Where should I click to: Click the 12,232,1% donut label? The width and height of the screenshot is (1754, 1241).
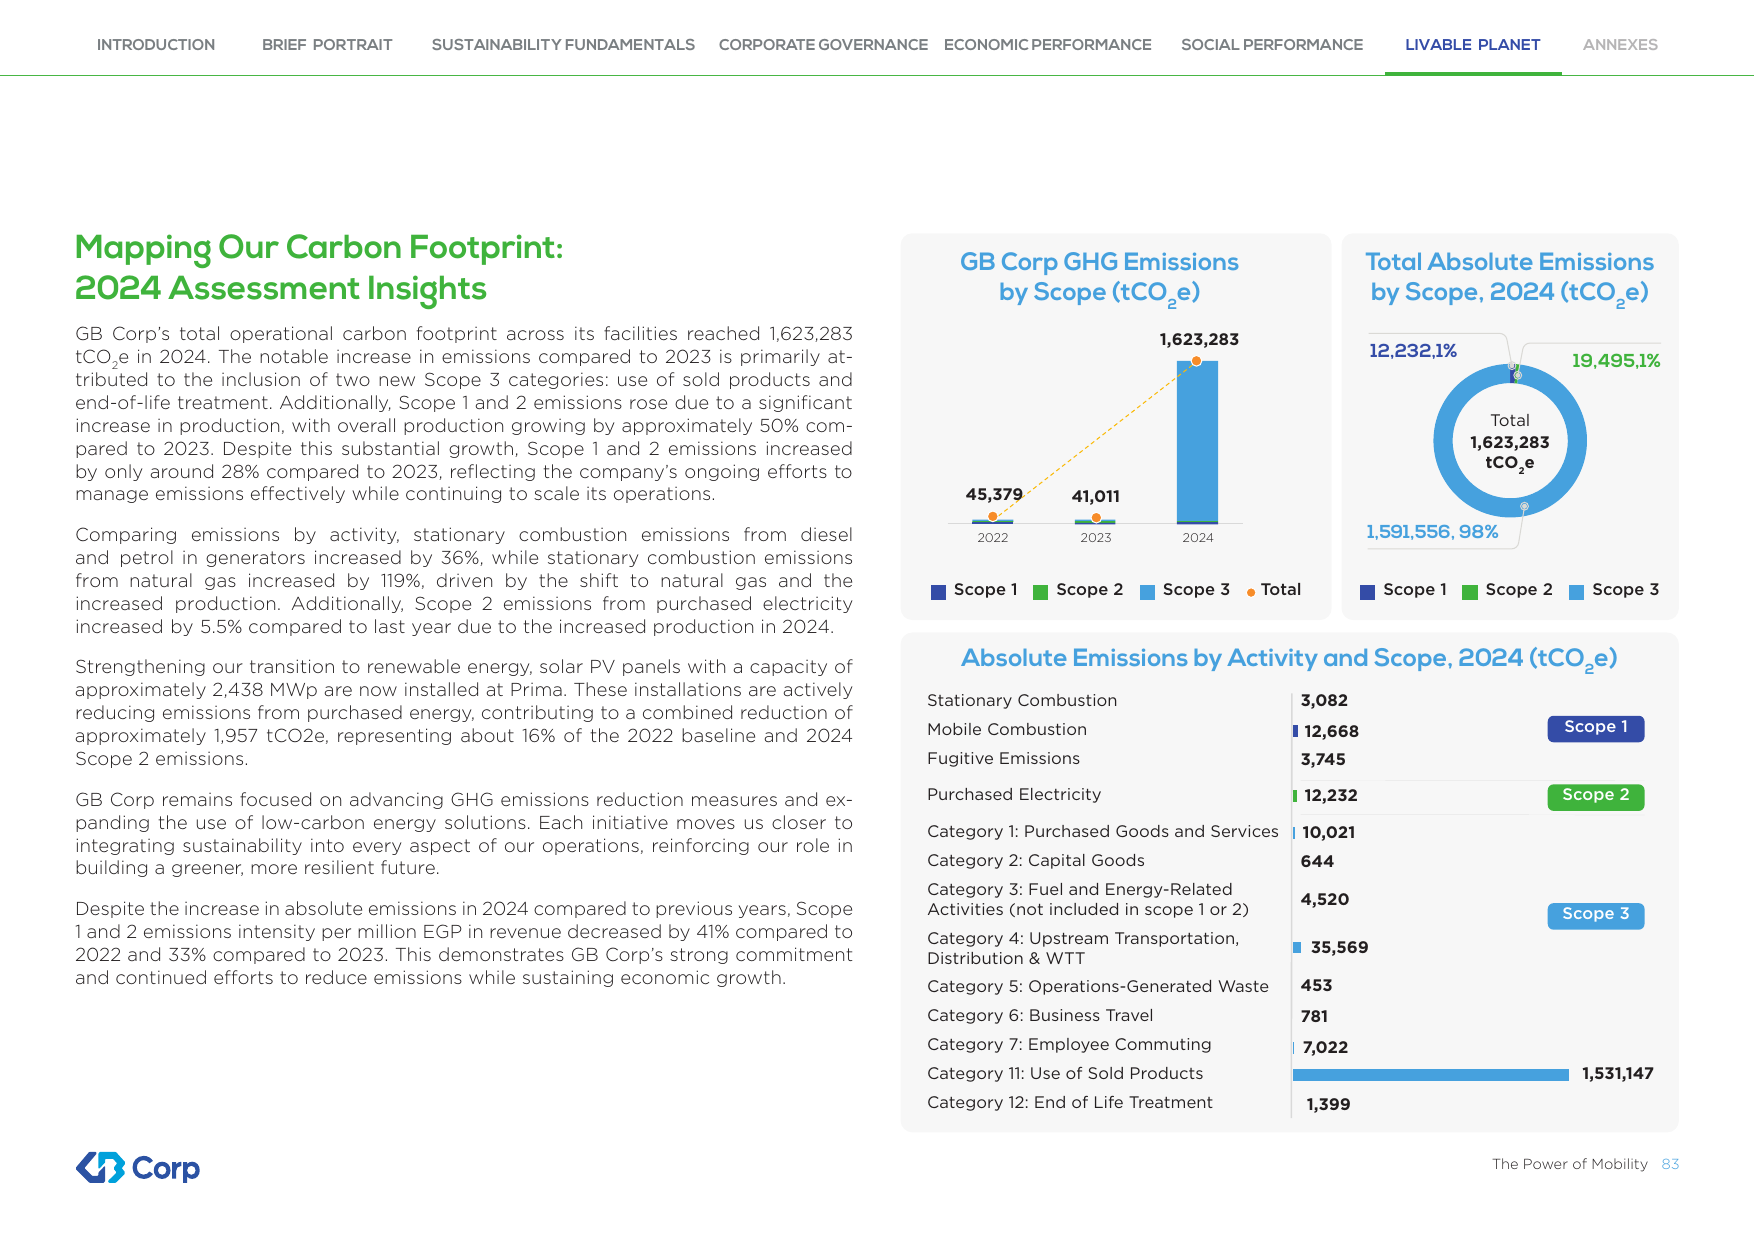click(x=1413, y=351)
